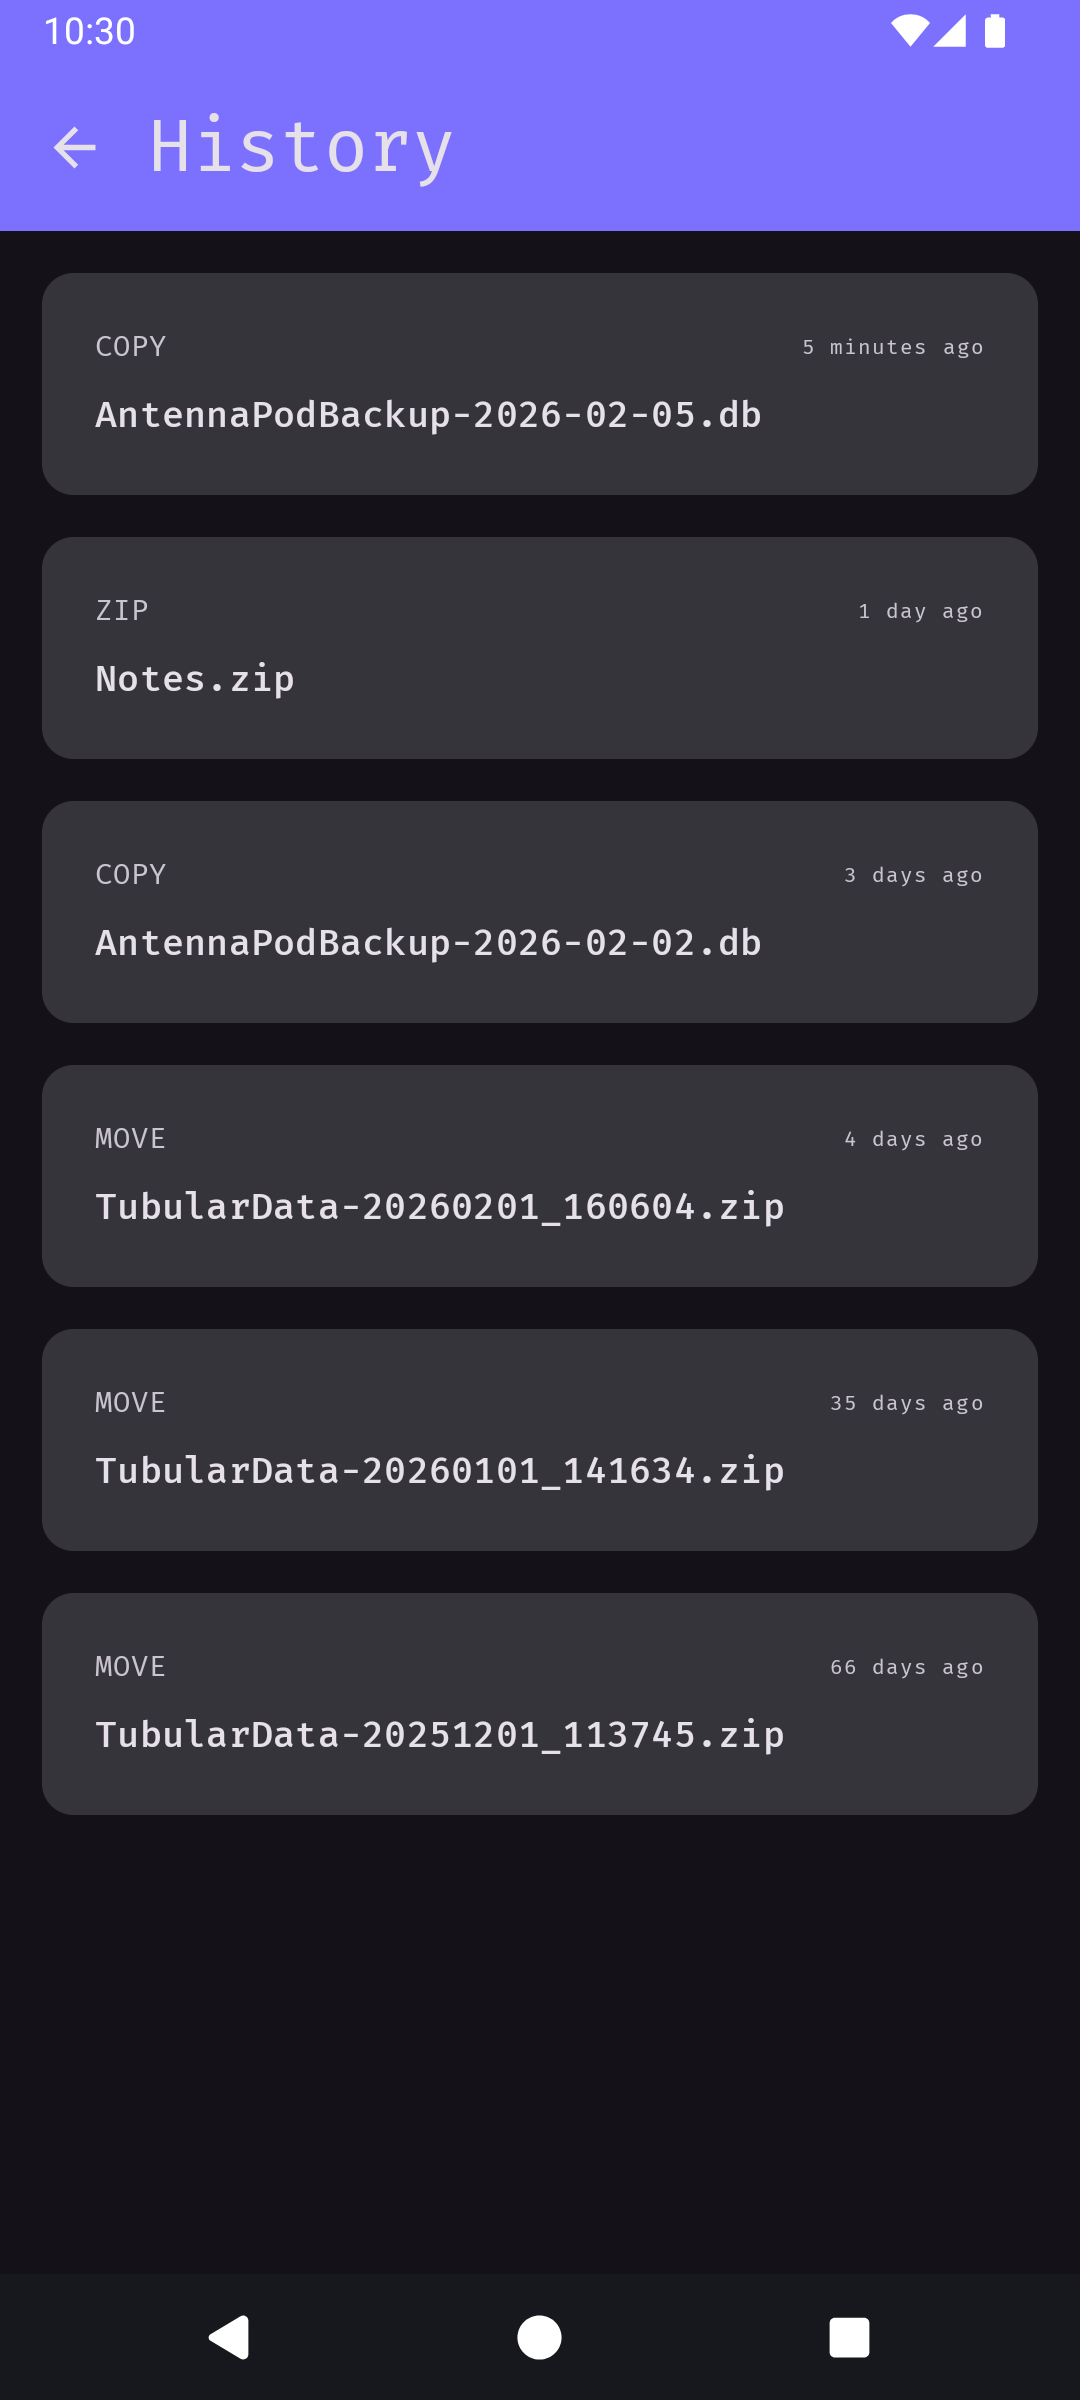This screenshot has height=2400, width=1080.
Task: Tap the ZIP operation label
Action: point(122,610)
